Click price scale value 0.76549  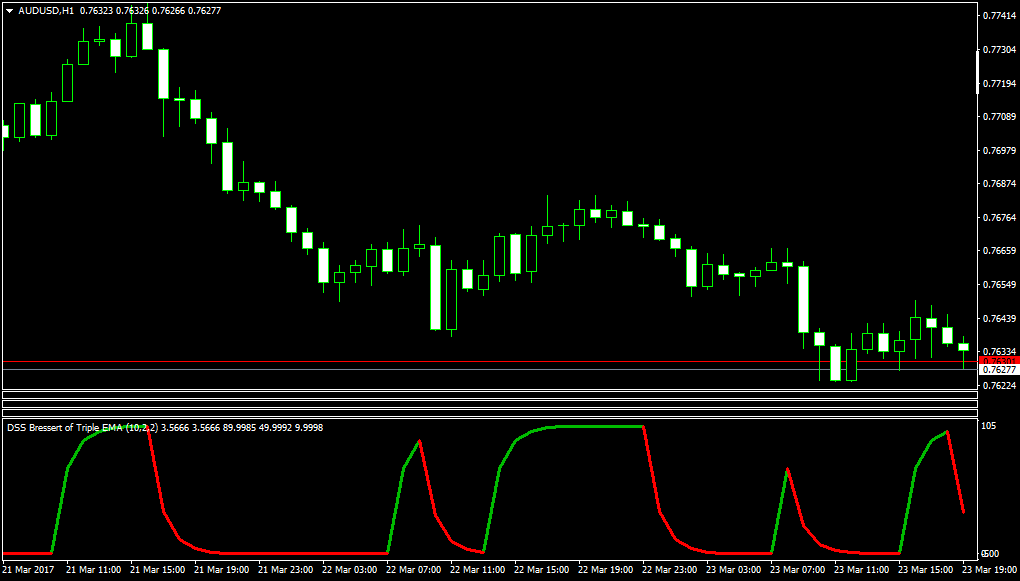click(999, 285)
